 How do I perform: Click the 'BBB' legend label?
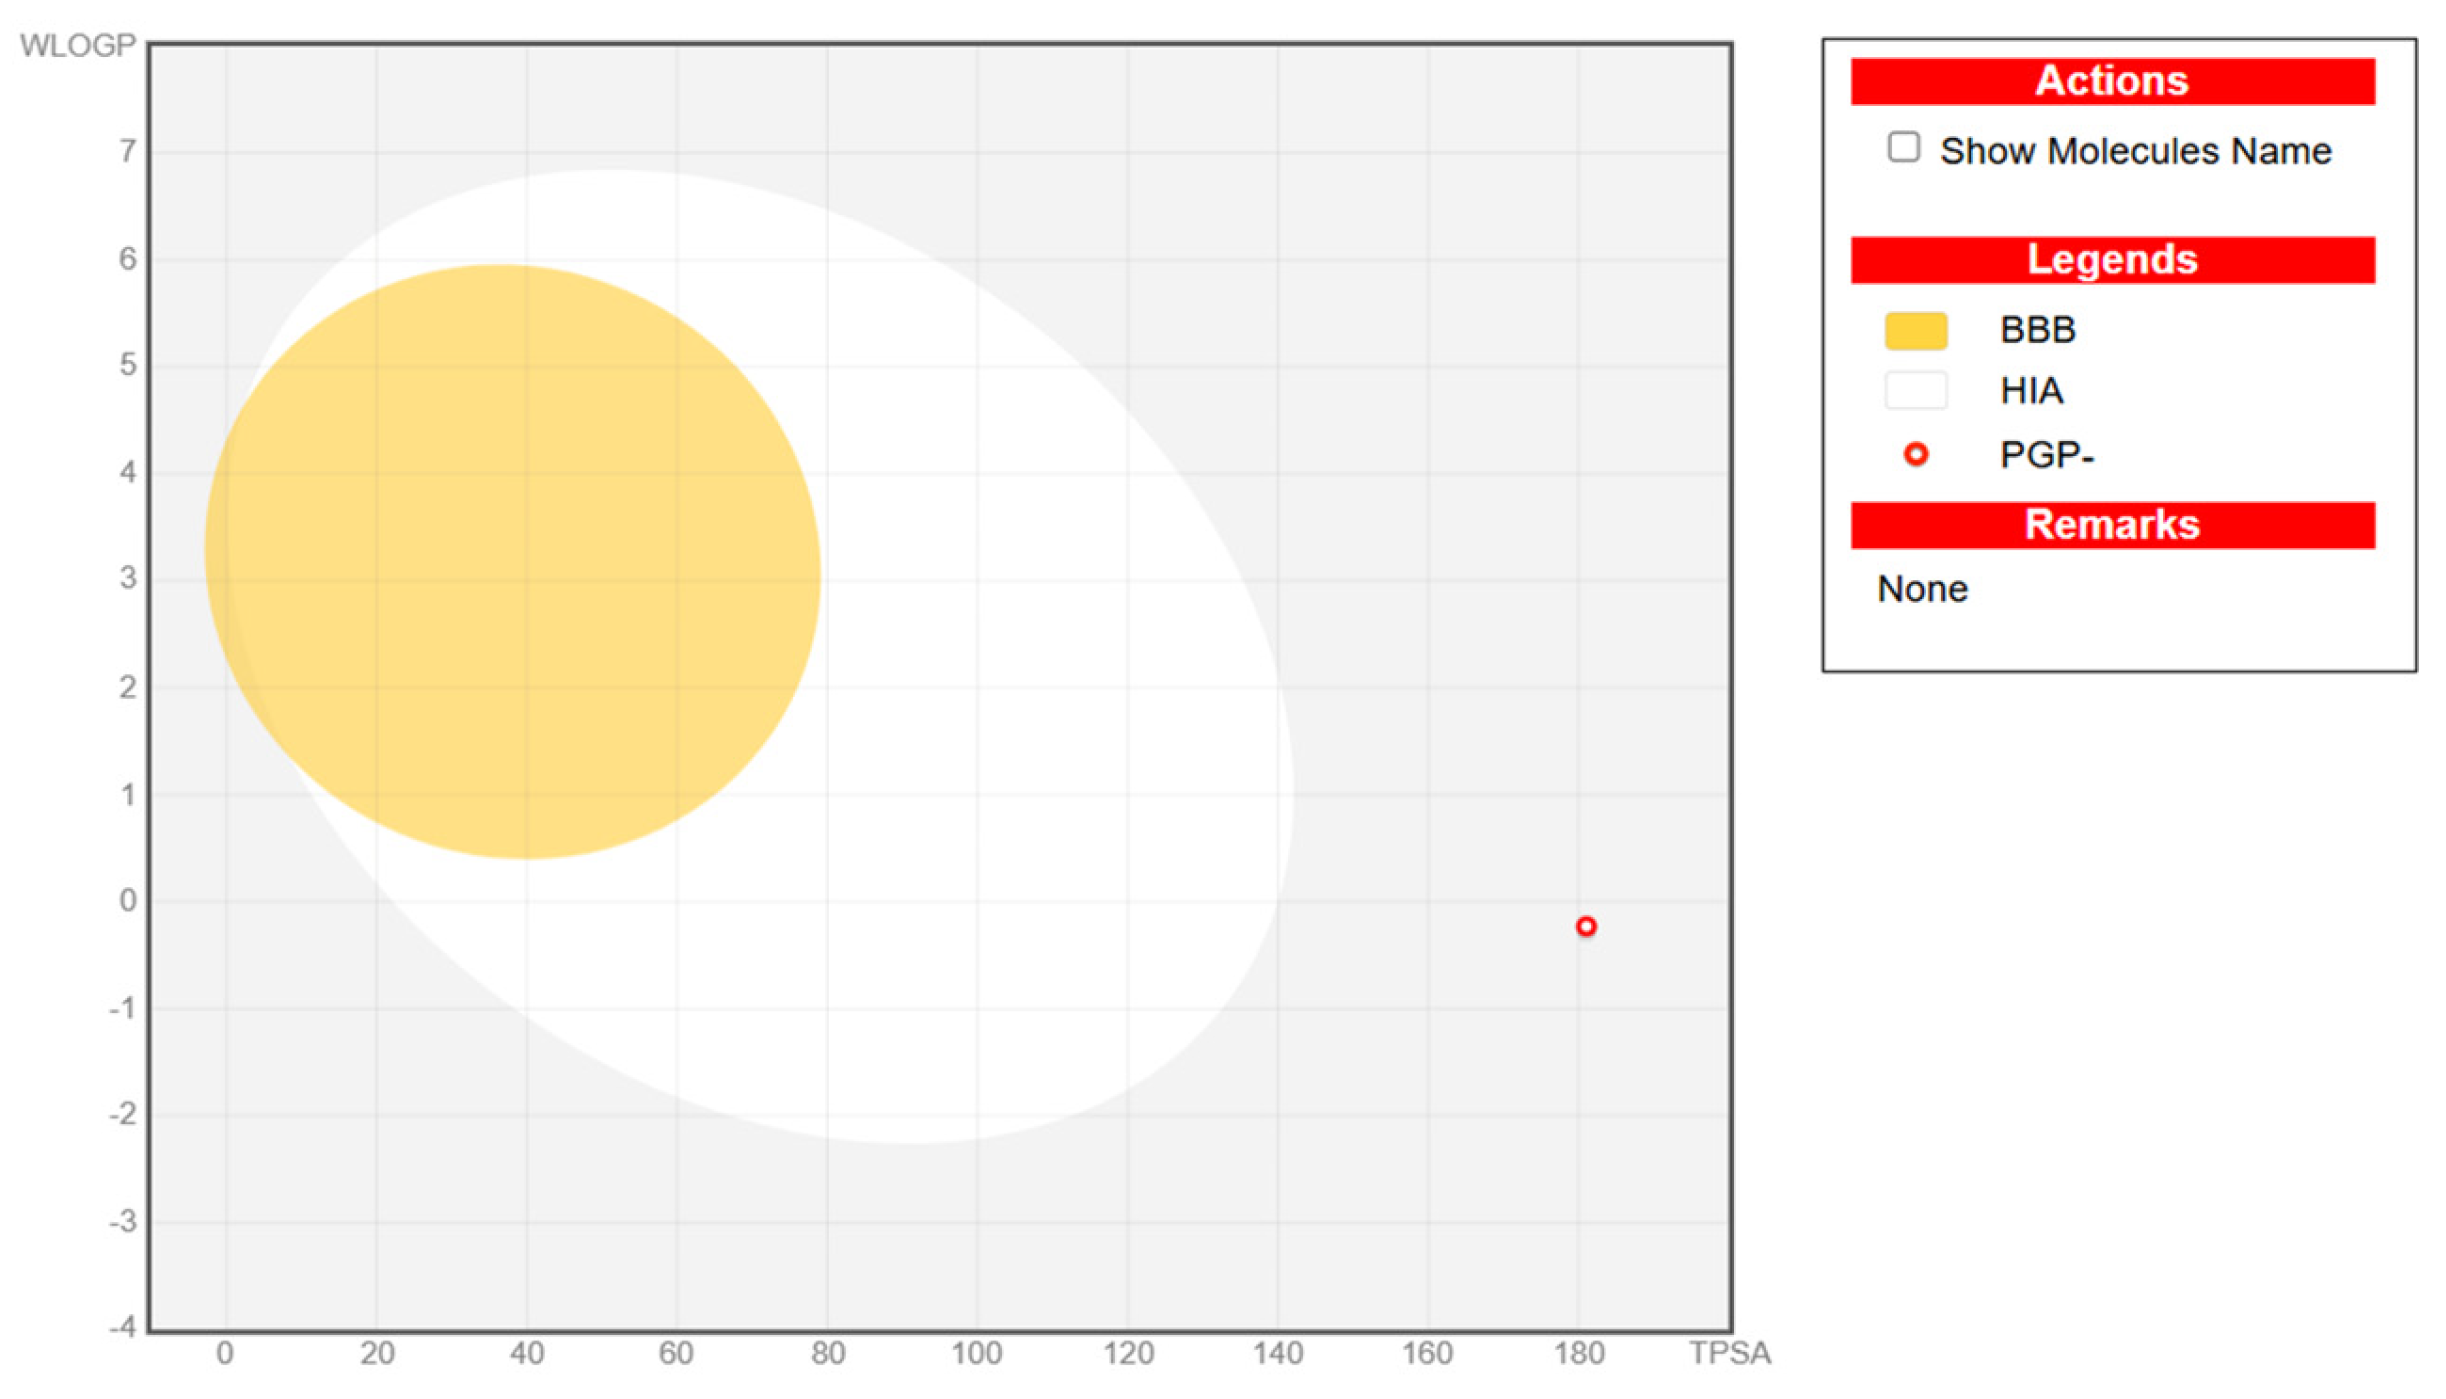pyautogui.click(x=2038, y=330)
